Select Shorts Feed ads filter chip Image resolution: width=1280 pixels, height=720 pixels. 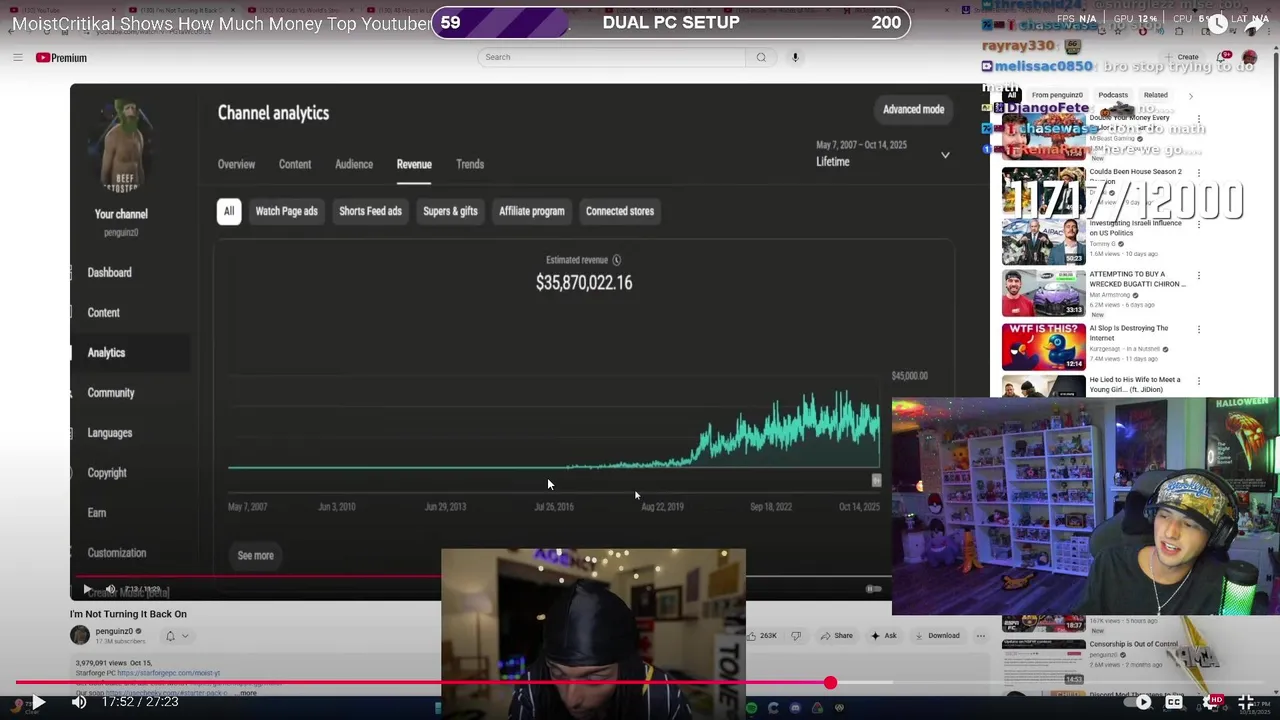point(370,211)
